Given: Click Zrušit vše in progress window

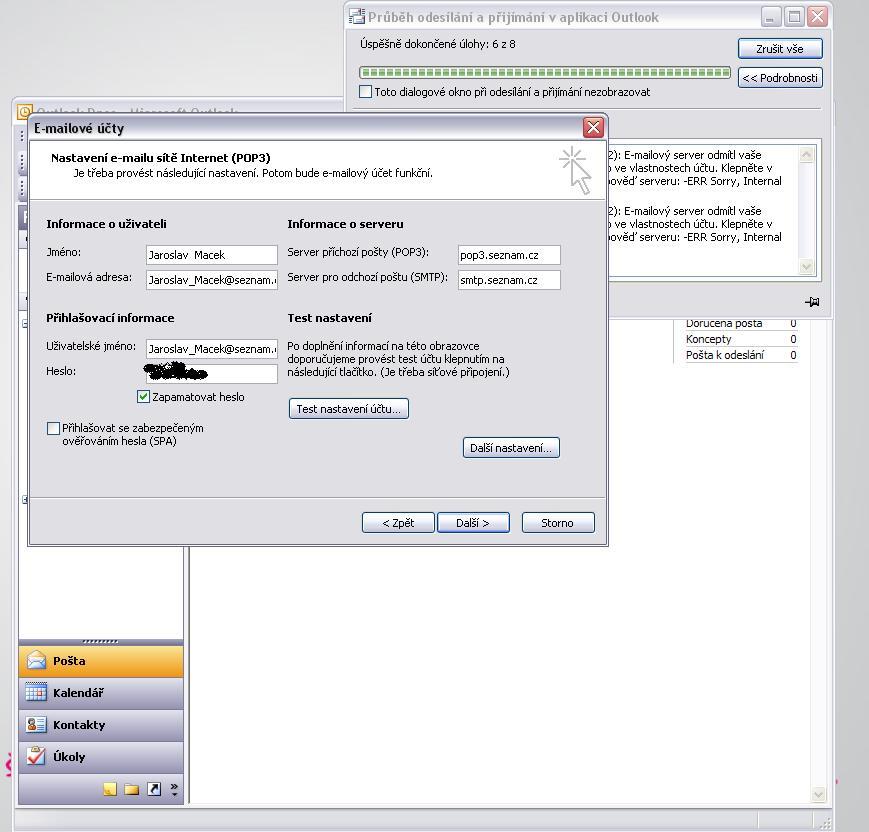Looking at the screenshot, I should (x=780, y=49).
